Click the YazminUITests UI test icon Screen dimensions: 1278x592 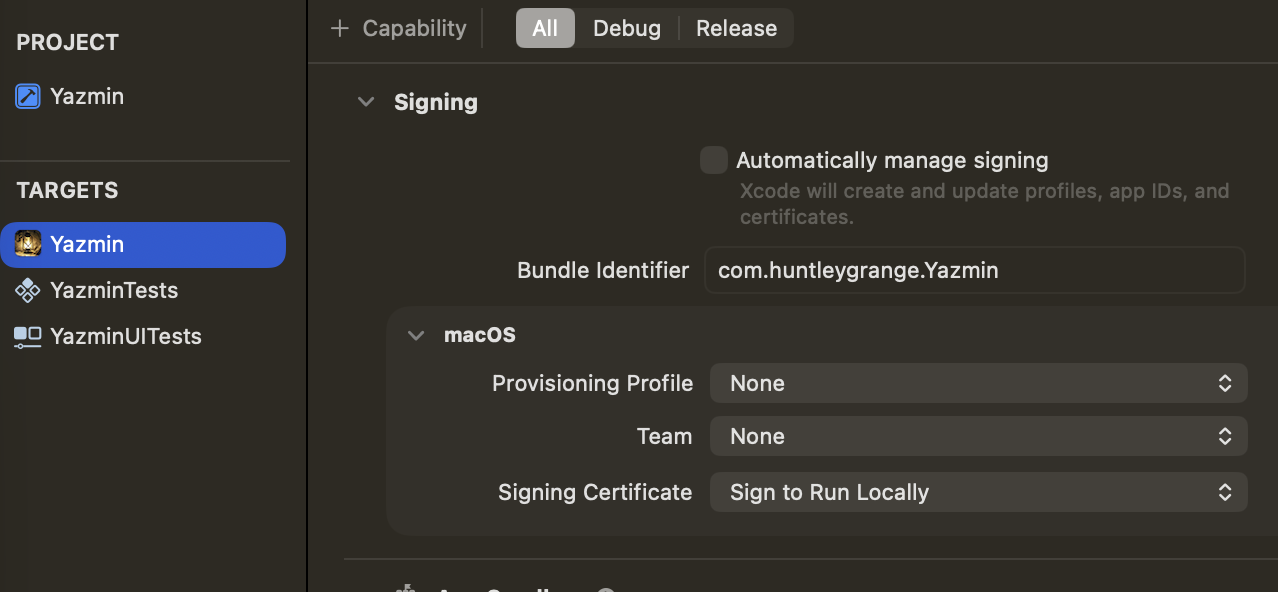28,336
